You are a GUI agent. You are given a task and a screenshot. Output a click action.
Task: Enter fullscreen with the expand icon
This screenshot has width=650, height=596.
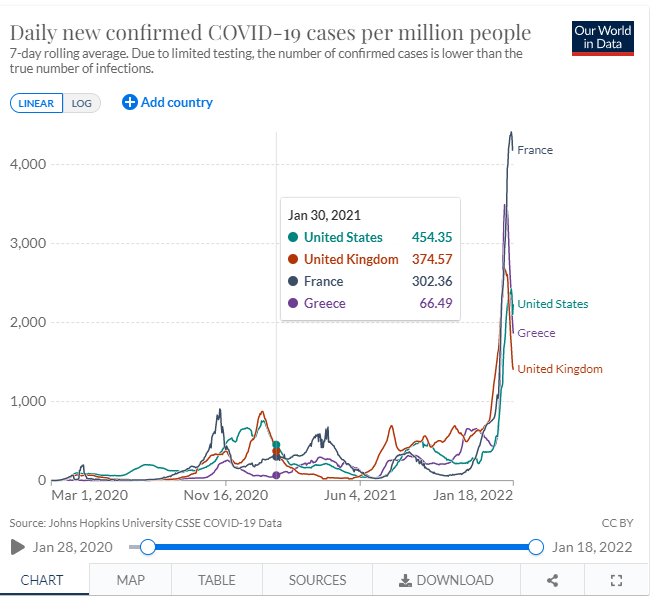[x=616, y=580]
